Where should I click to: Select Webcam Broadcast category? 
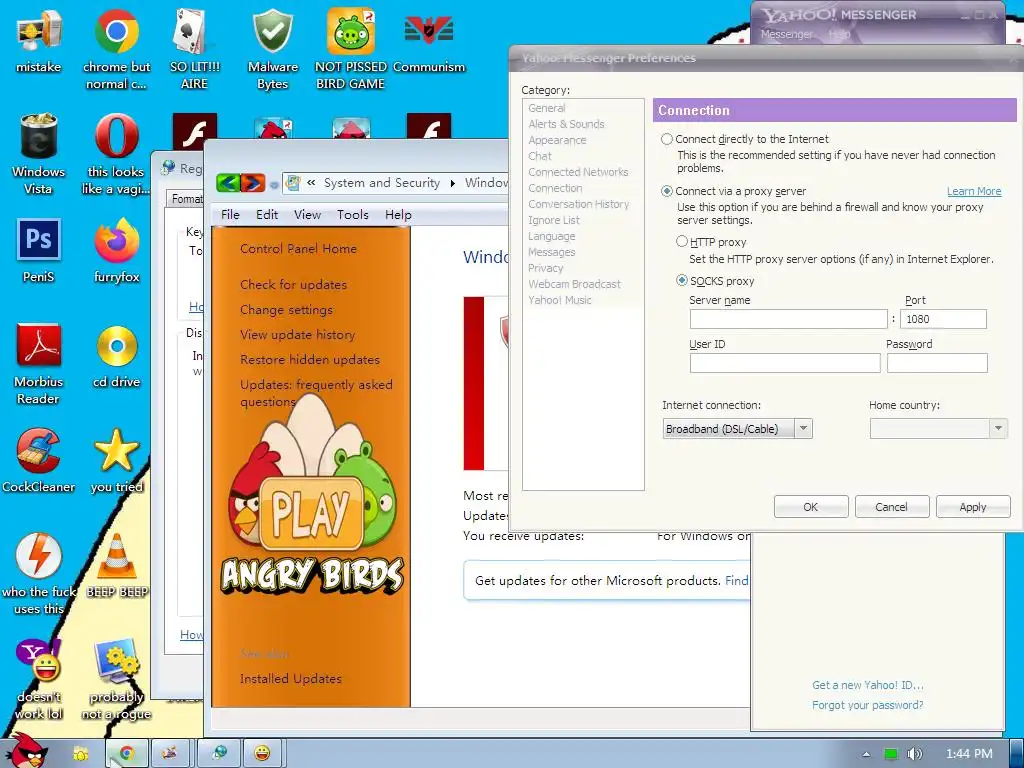(x=574, y=284)
